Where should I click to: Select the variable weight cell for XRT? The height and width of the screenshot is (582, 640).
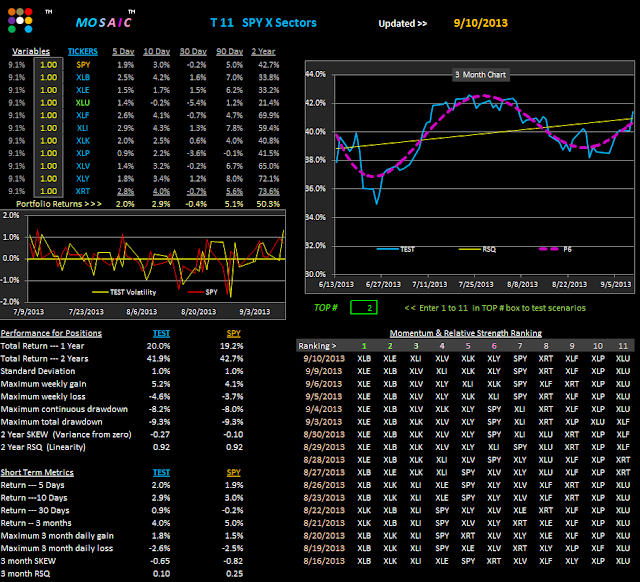coord(47,190)
